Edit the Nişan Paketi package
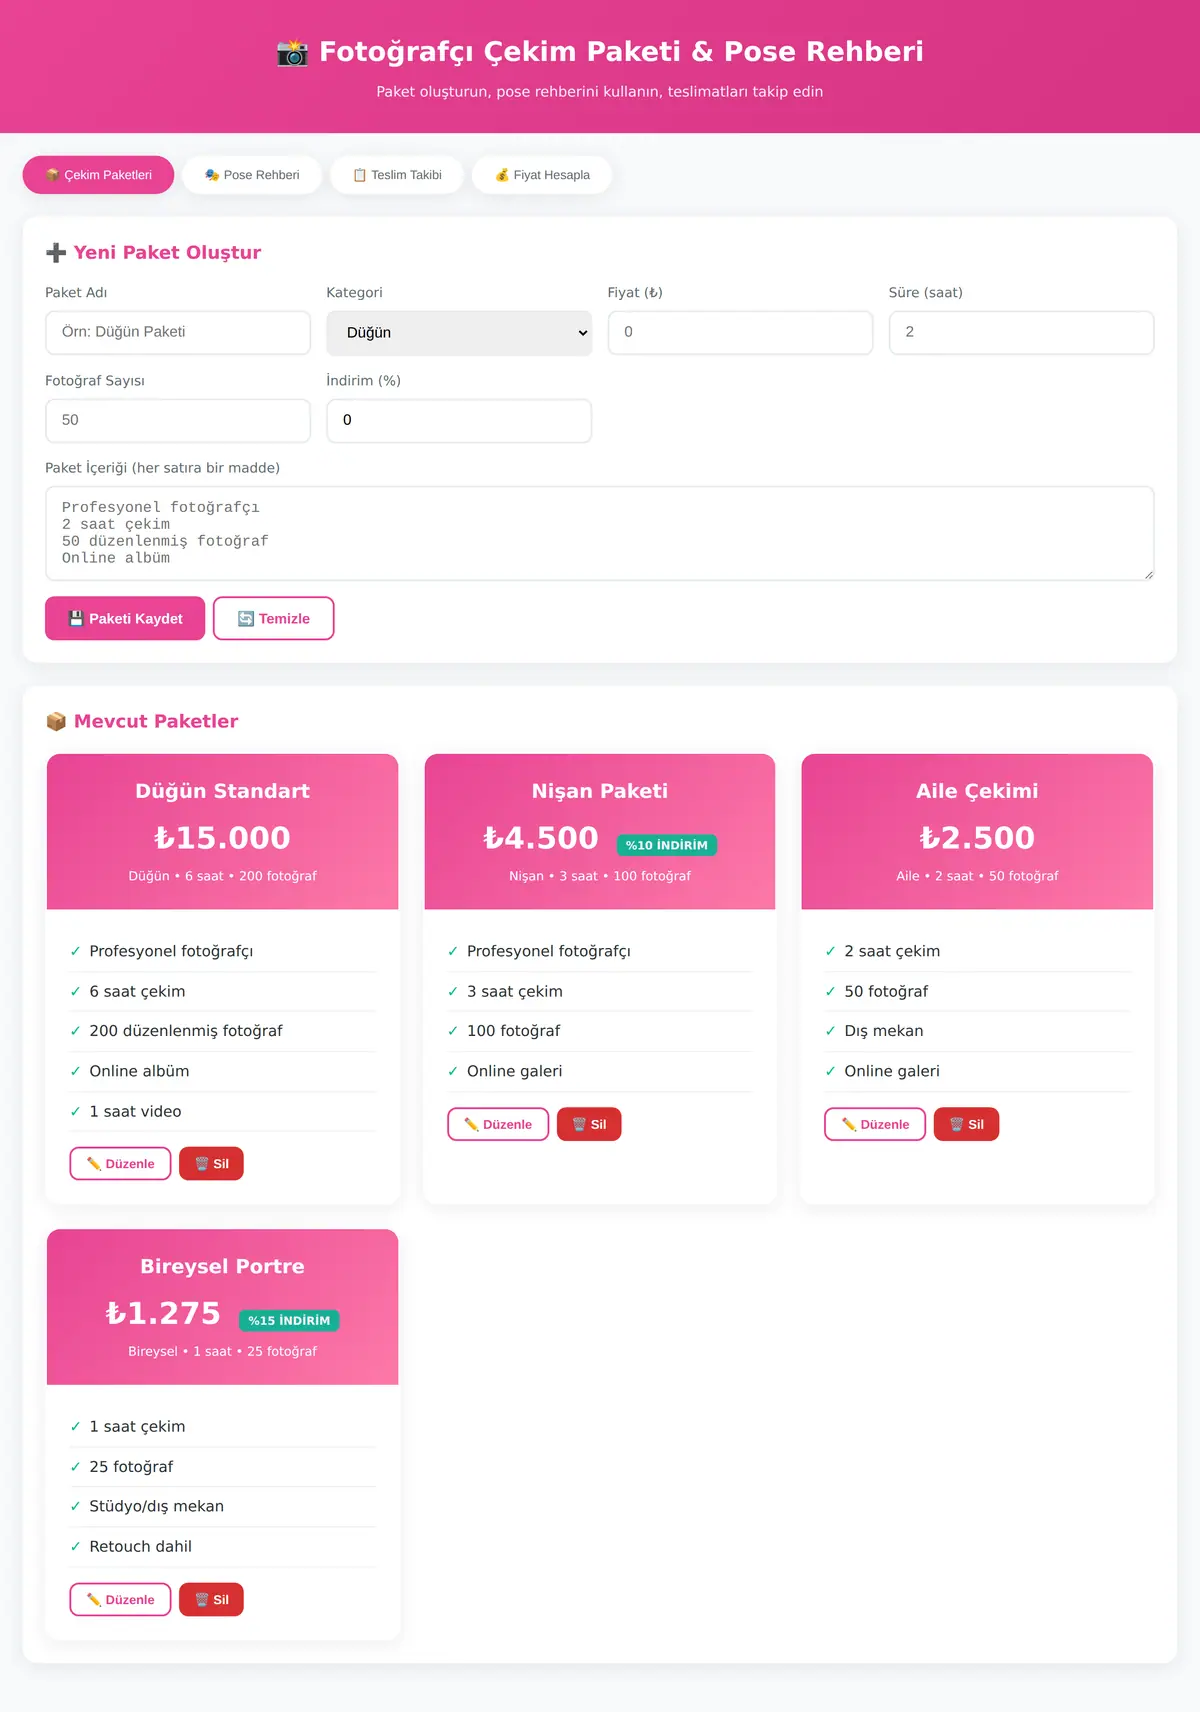 498,1124
